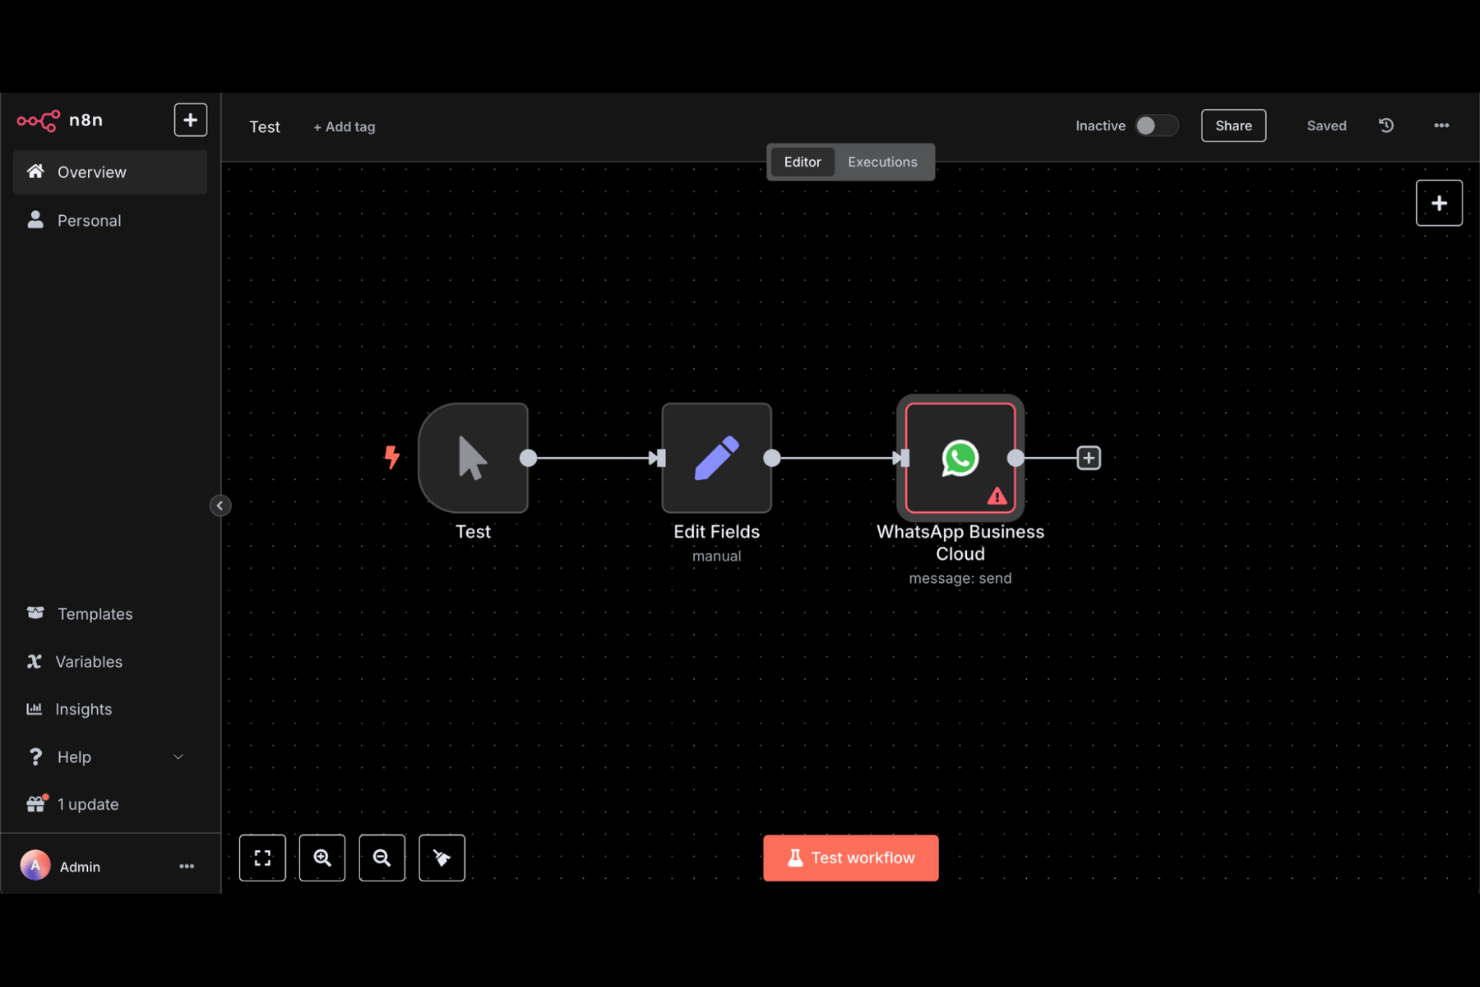The height and width of the screenshot is (987, 1480).
Task: Add a tag to the workflow
Action: click(x=344, y=127)
